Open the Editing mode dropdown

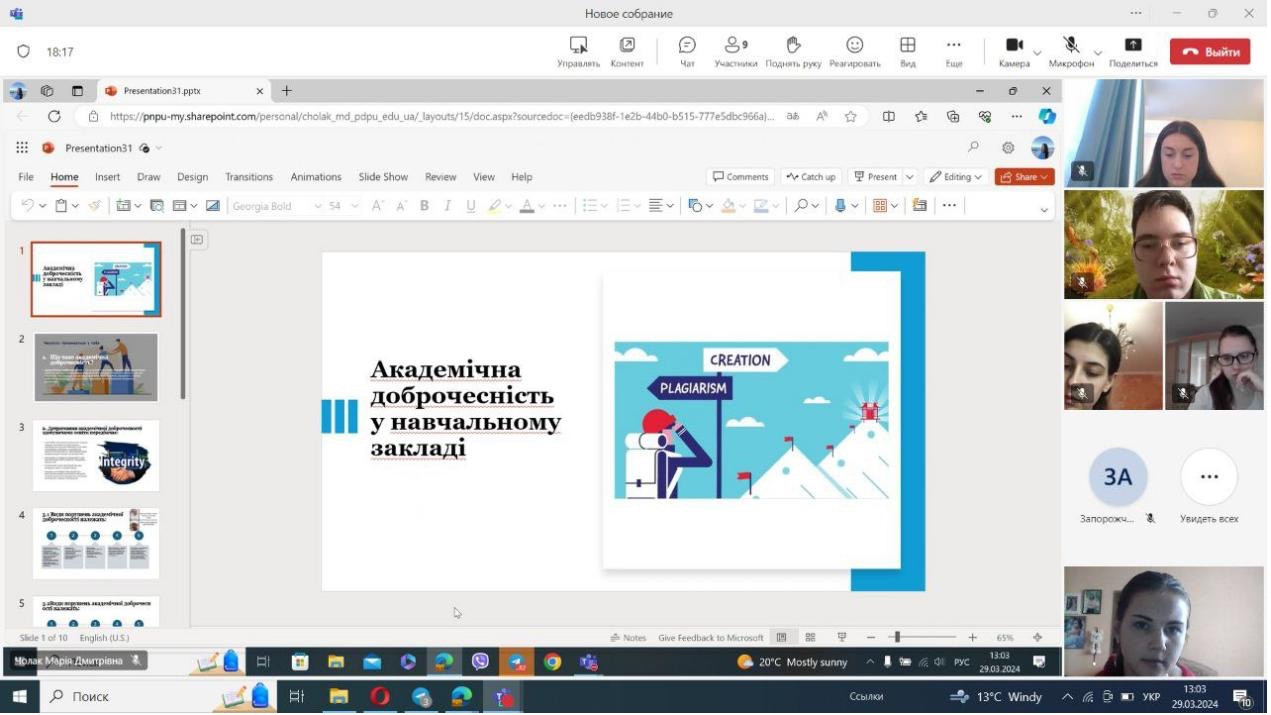click(958, 177)
